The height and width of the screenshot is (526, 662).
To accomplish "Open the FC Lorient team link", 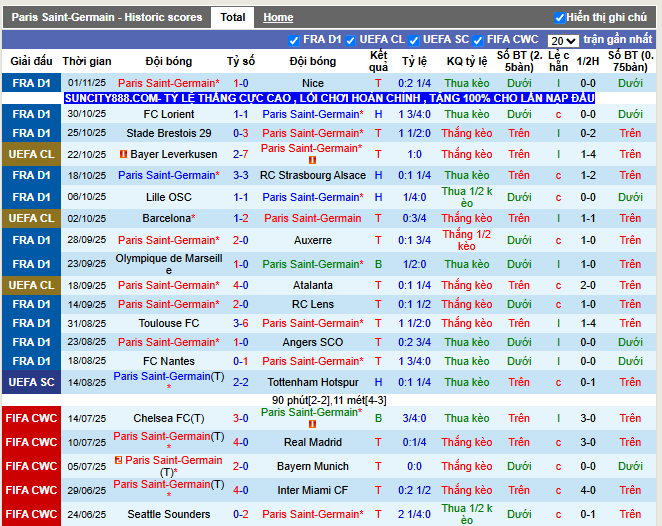I will (169, 114).
